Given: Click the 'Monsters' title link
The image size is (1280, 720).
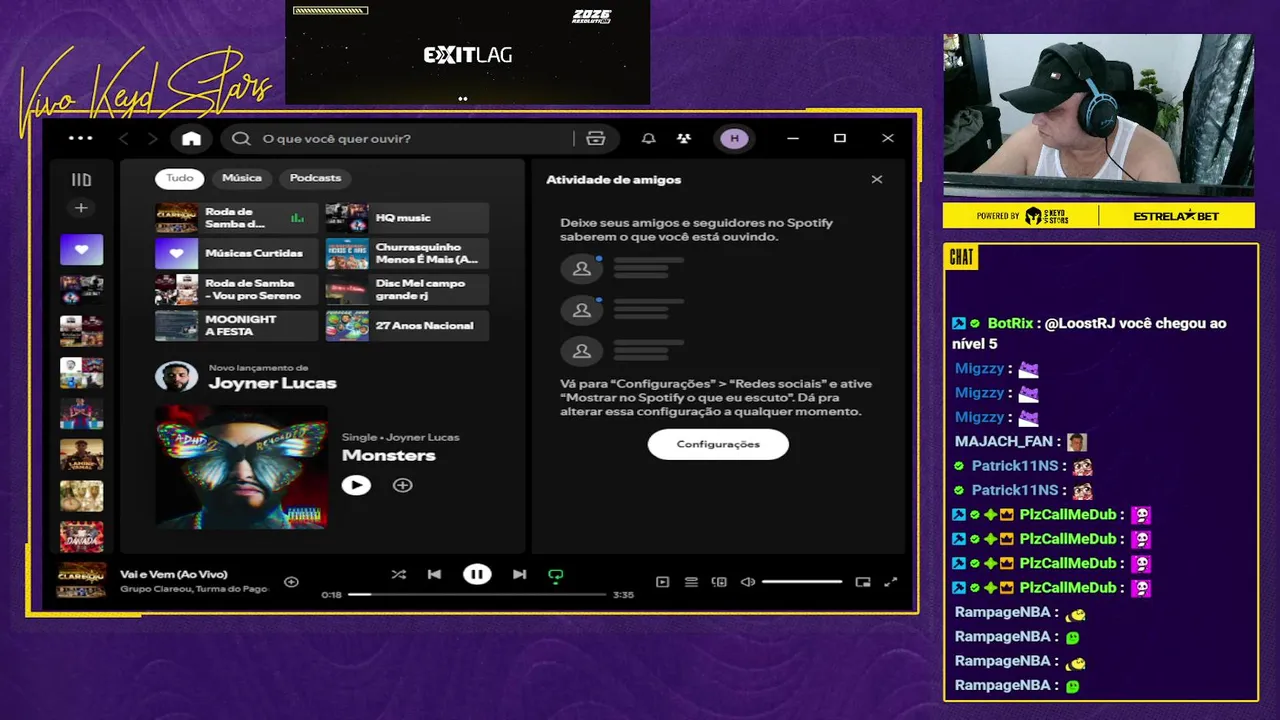Looking at the screenshot, I should point(388,455).
